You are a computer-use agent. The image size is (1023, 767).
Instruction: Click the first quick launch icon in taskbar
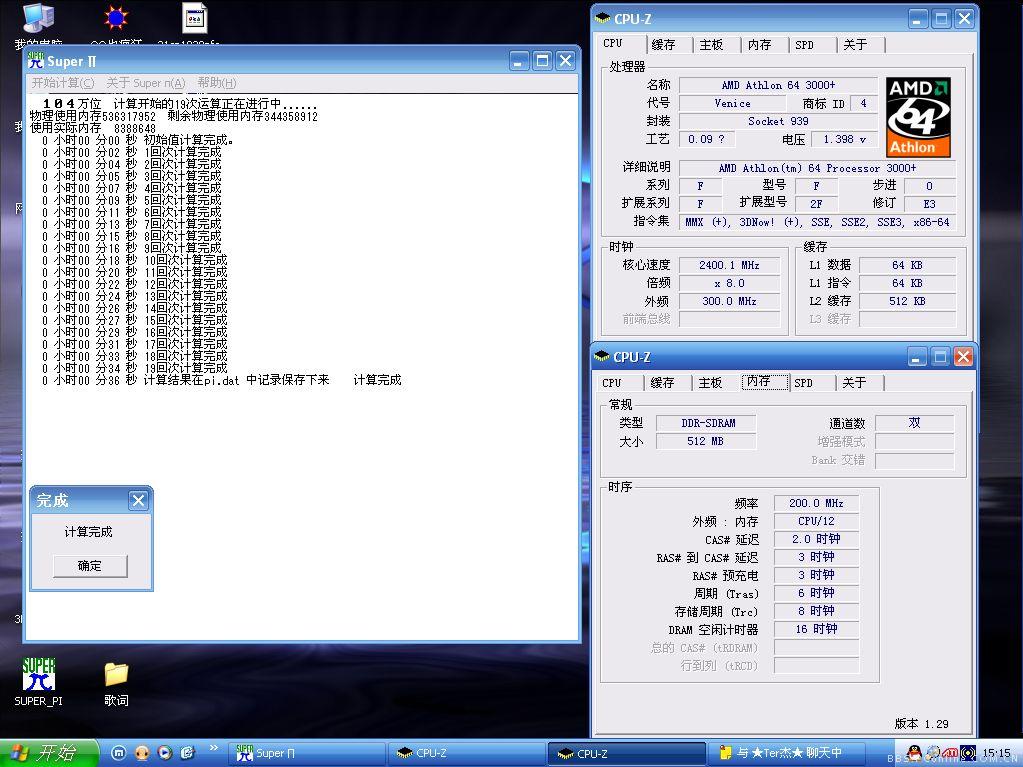click(x=118, y=753)
